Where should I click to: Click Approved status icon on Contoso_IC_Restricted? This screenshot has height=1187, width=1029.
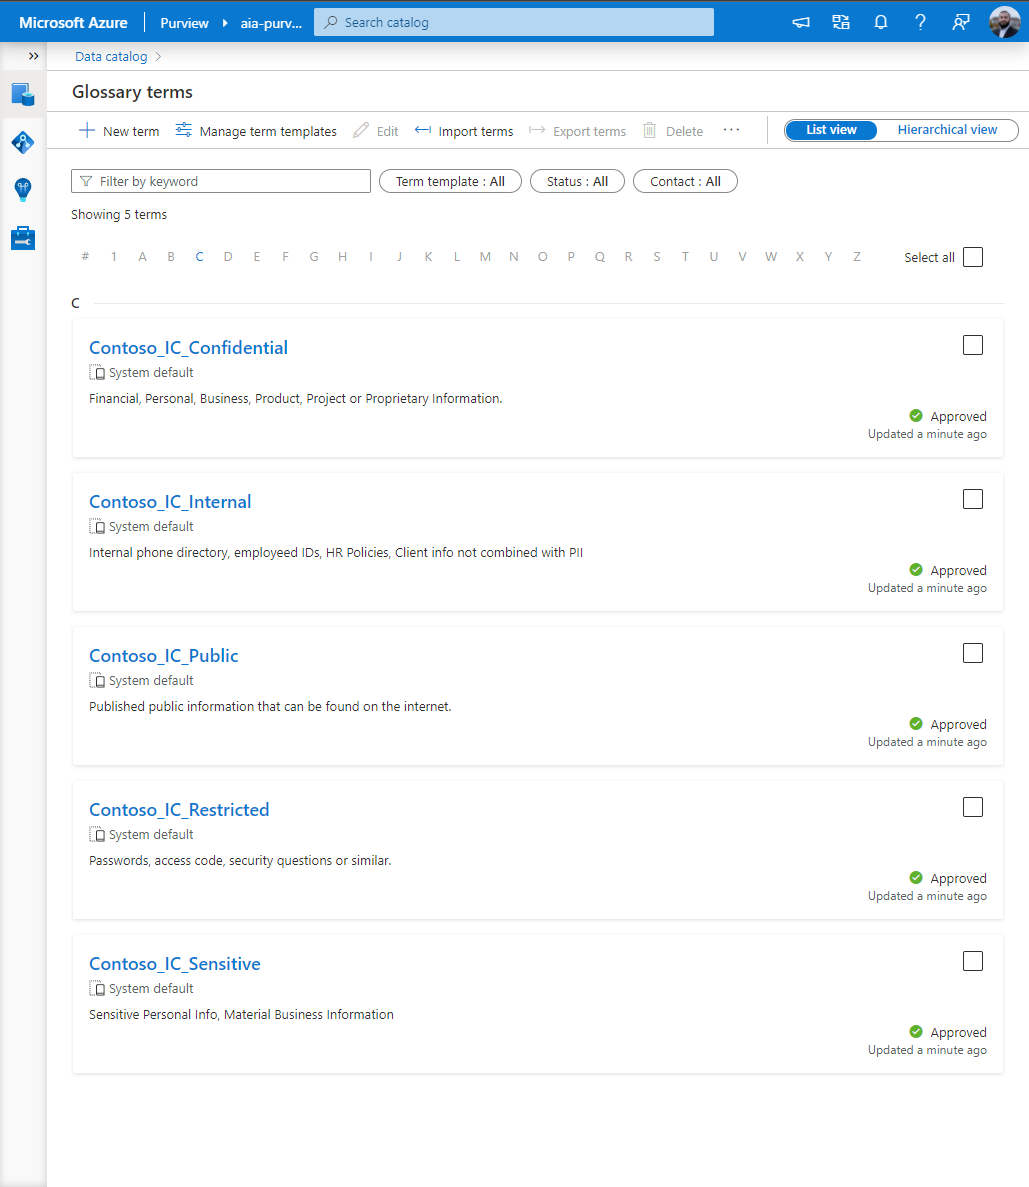point(916,877)
